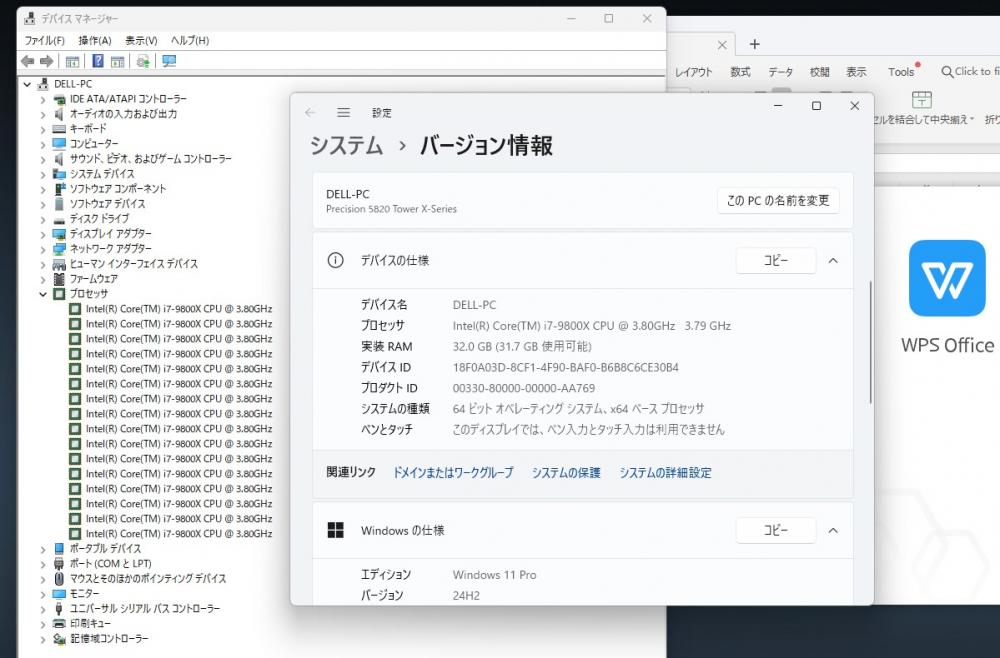Add a new tab with the plus icon in WPS
1000x658 pixels.
(x=754, y=44)
